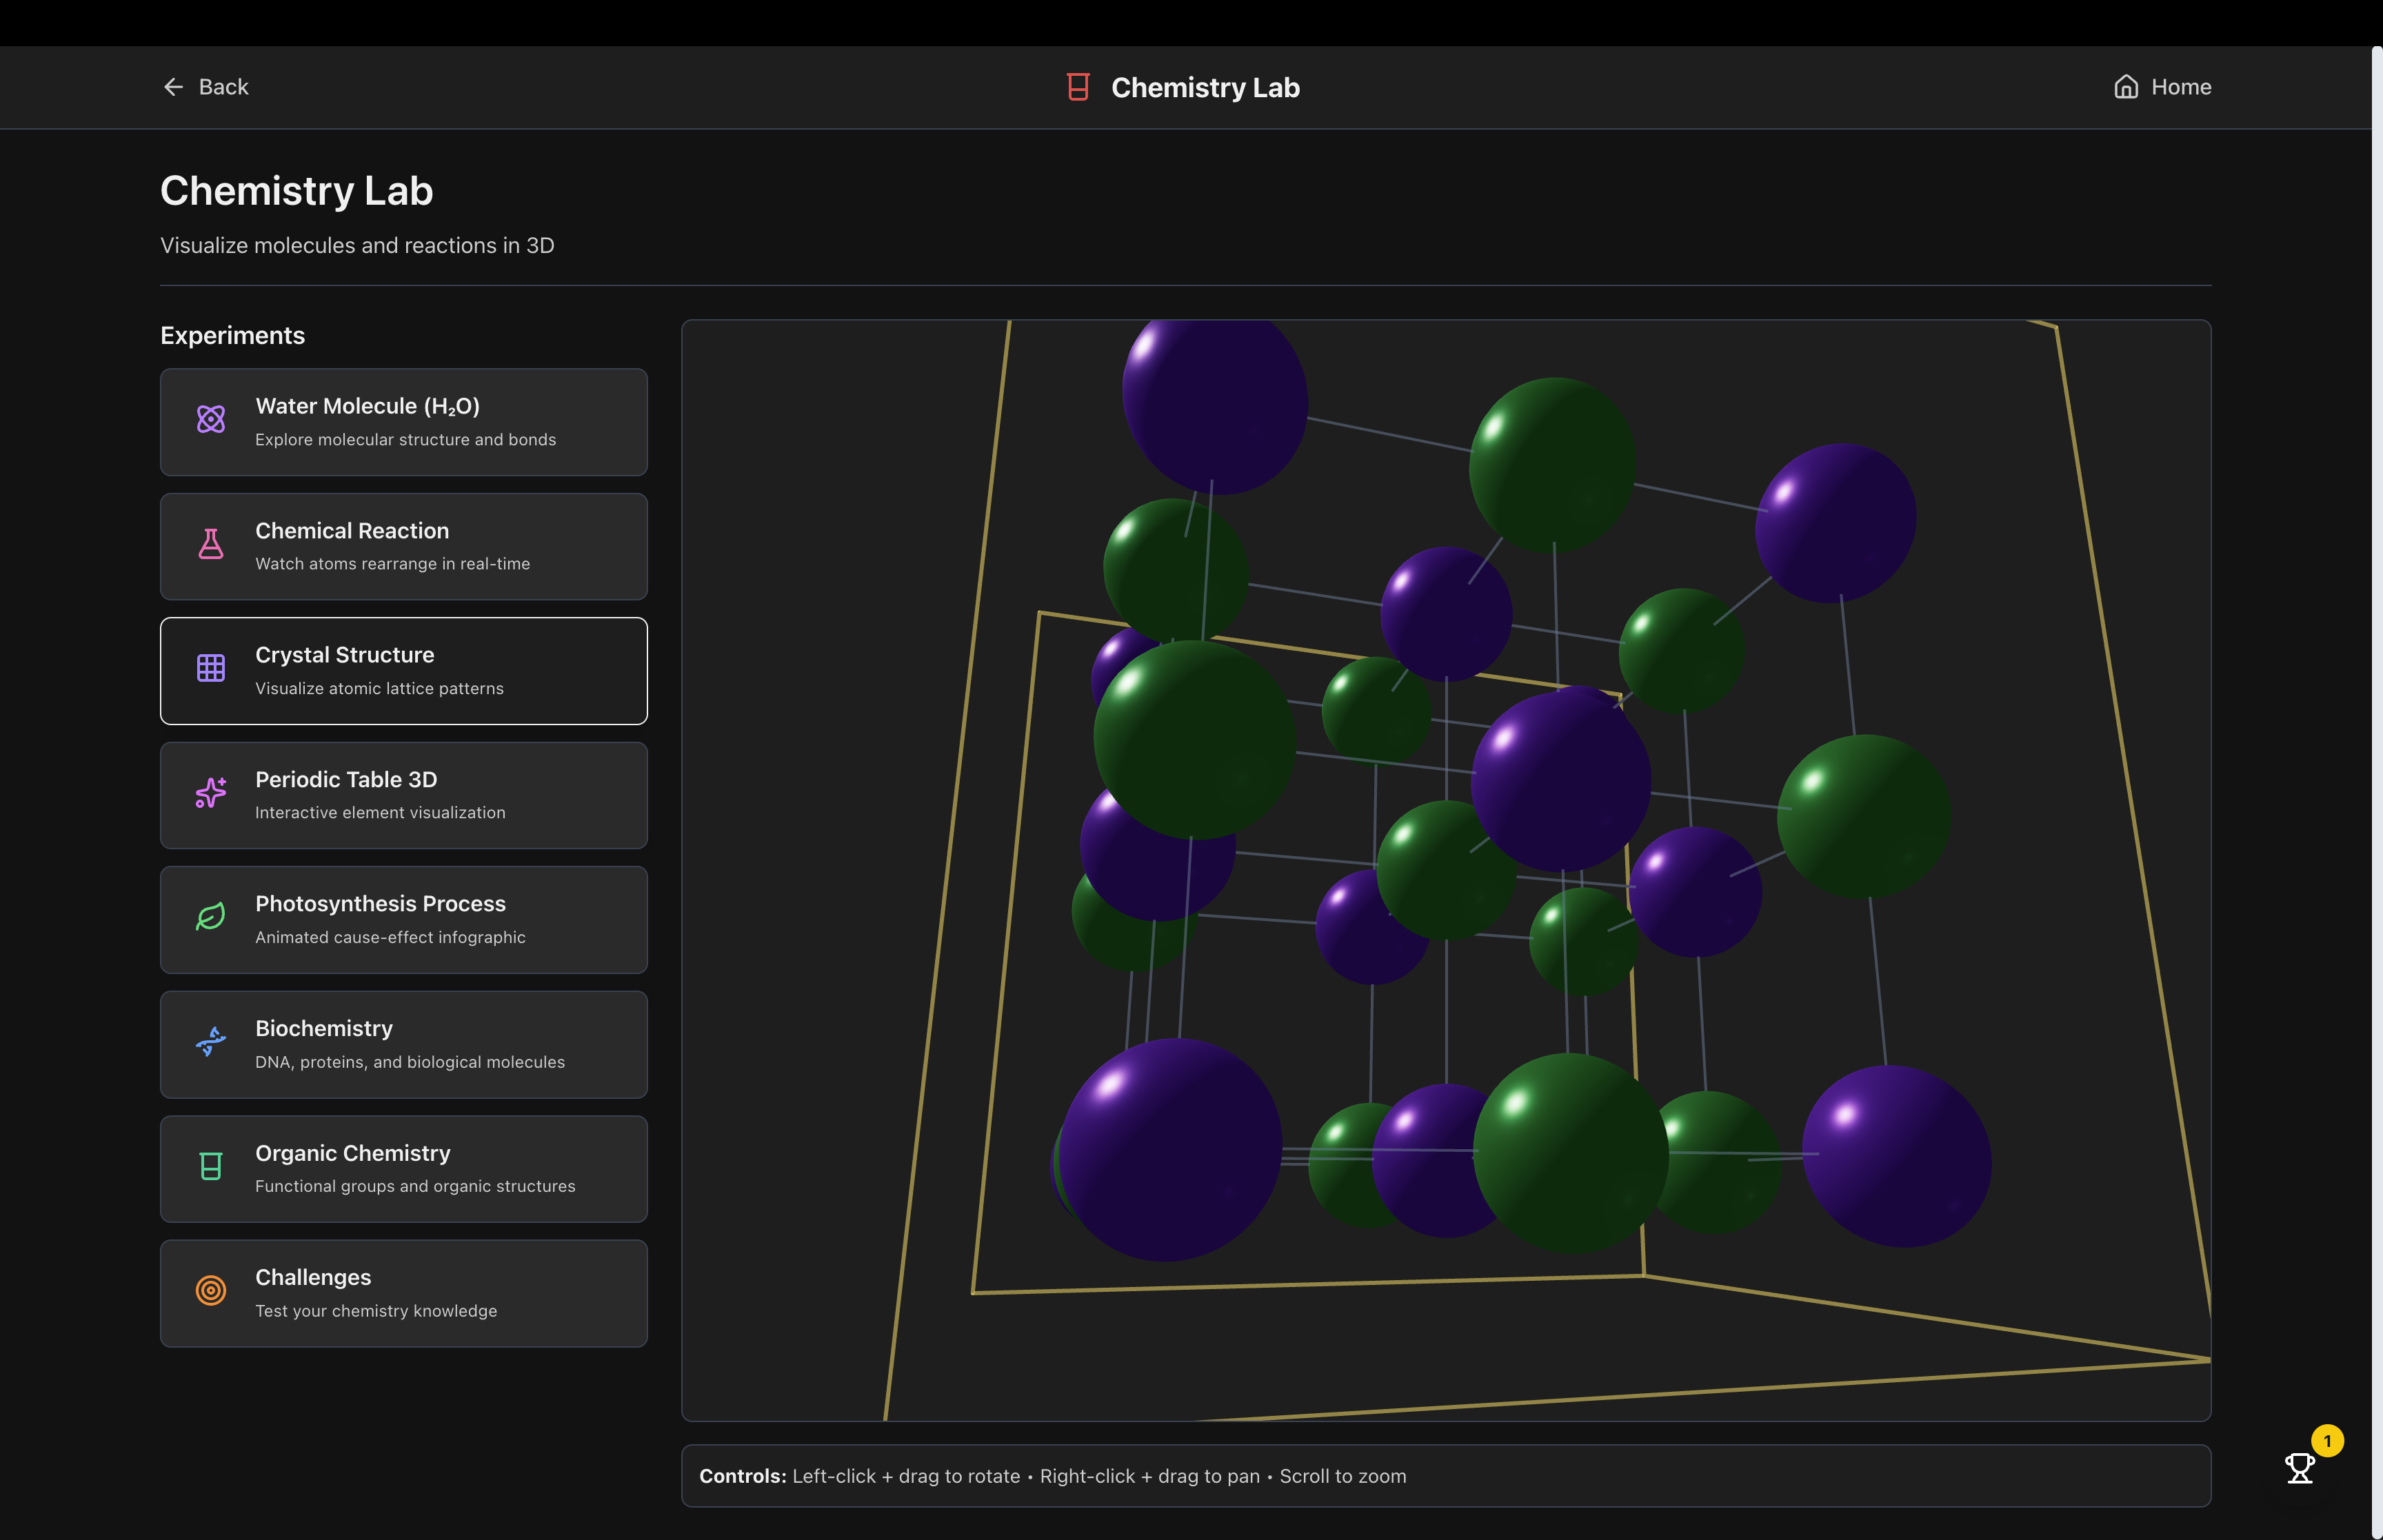Click the sparkles icon for Periodic Table 3D

[x=210, y=793]
